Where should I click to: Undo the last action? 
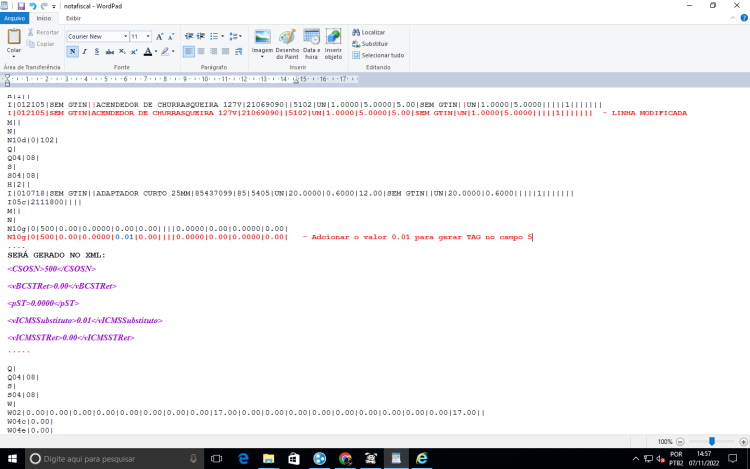click(x=33, y=6)
